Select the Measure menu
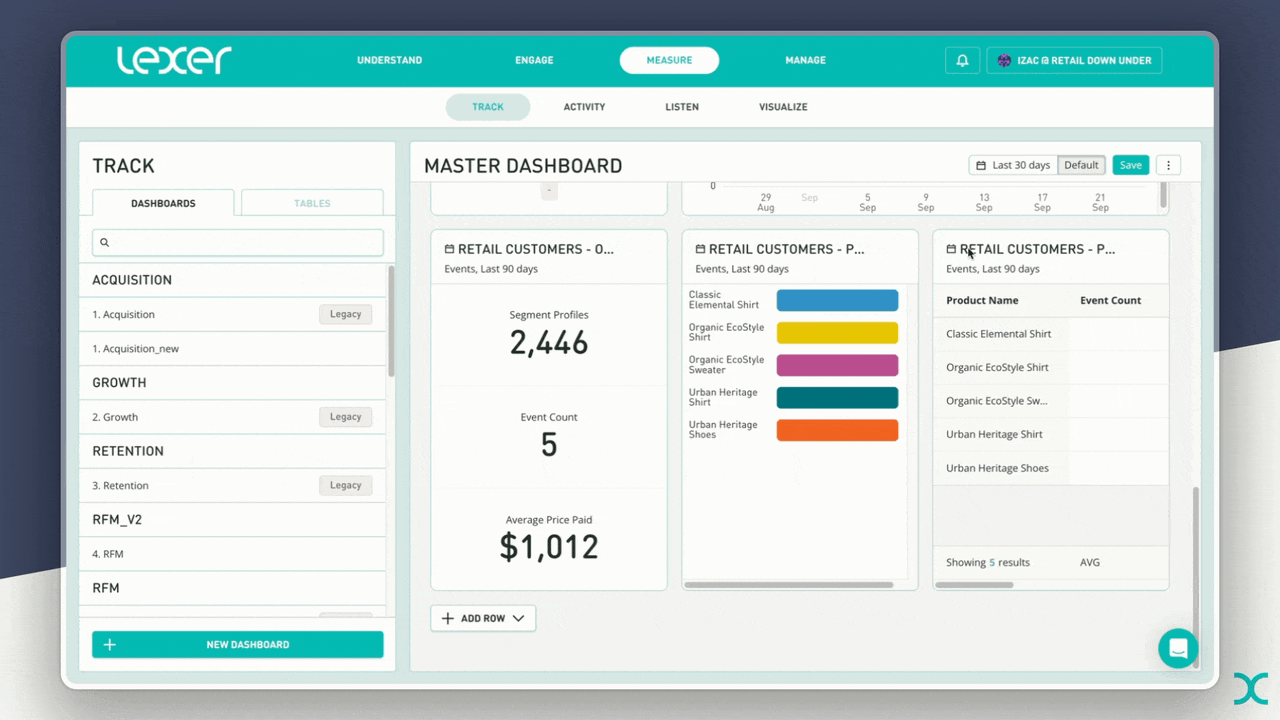This screenshot has height=720, width=1280. coord(669,60)
